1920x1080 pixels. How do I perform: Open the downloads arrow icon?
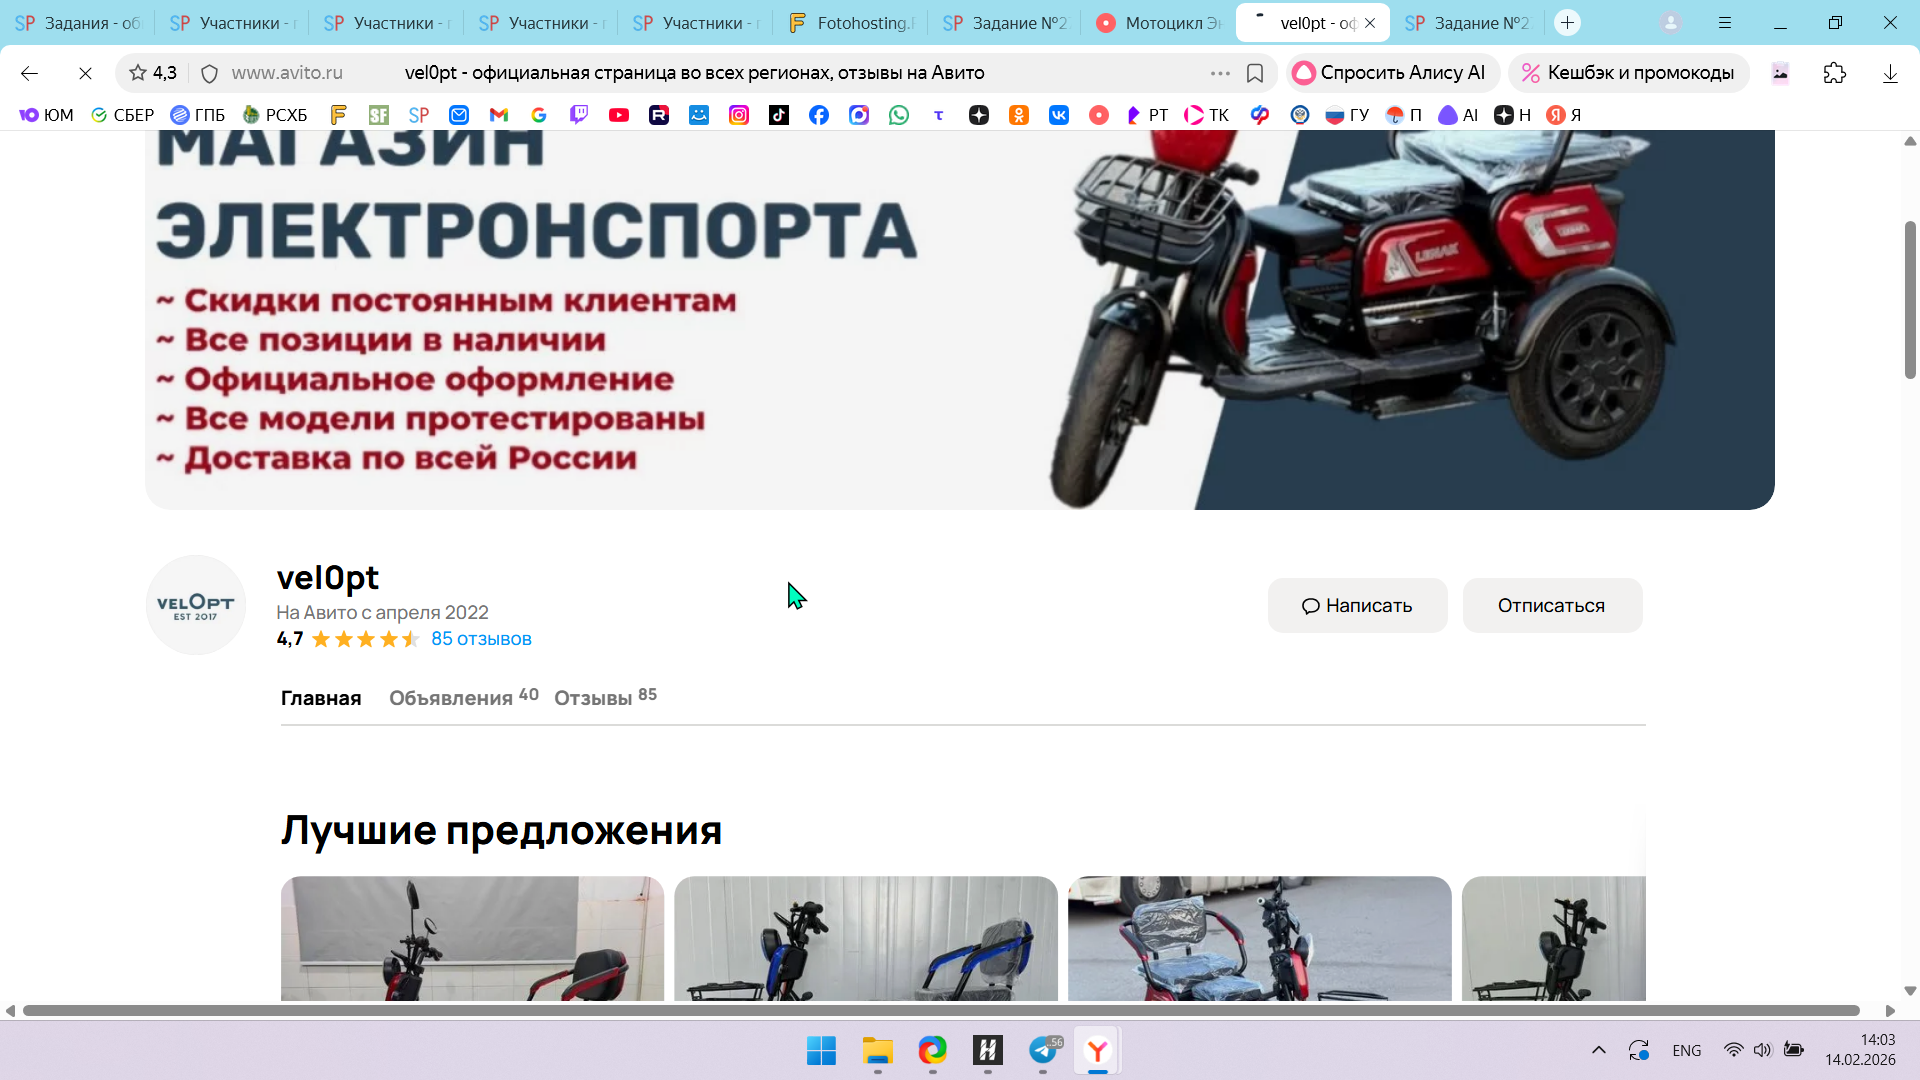tap(1890, 73)
